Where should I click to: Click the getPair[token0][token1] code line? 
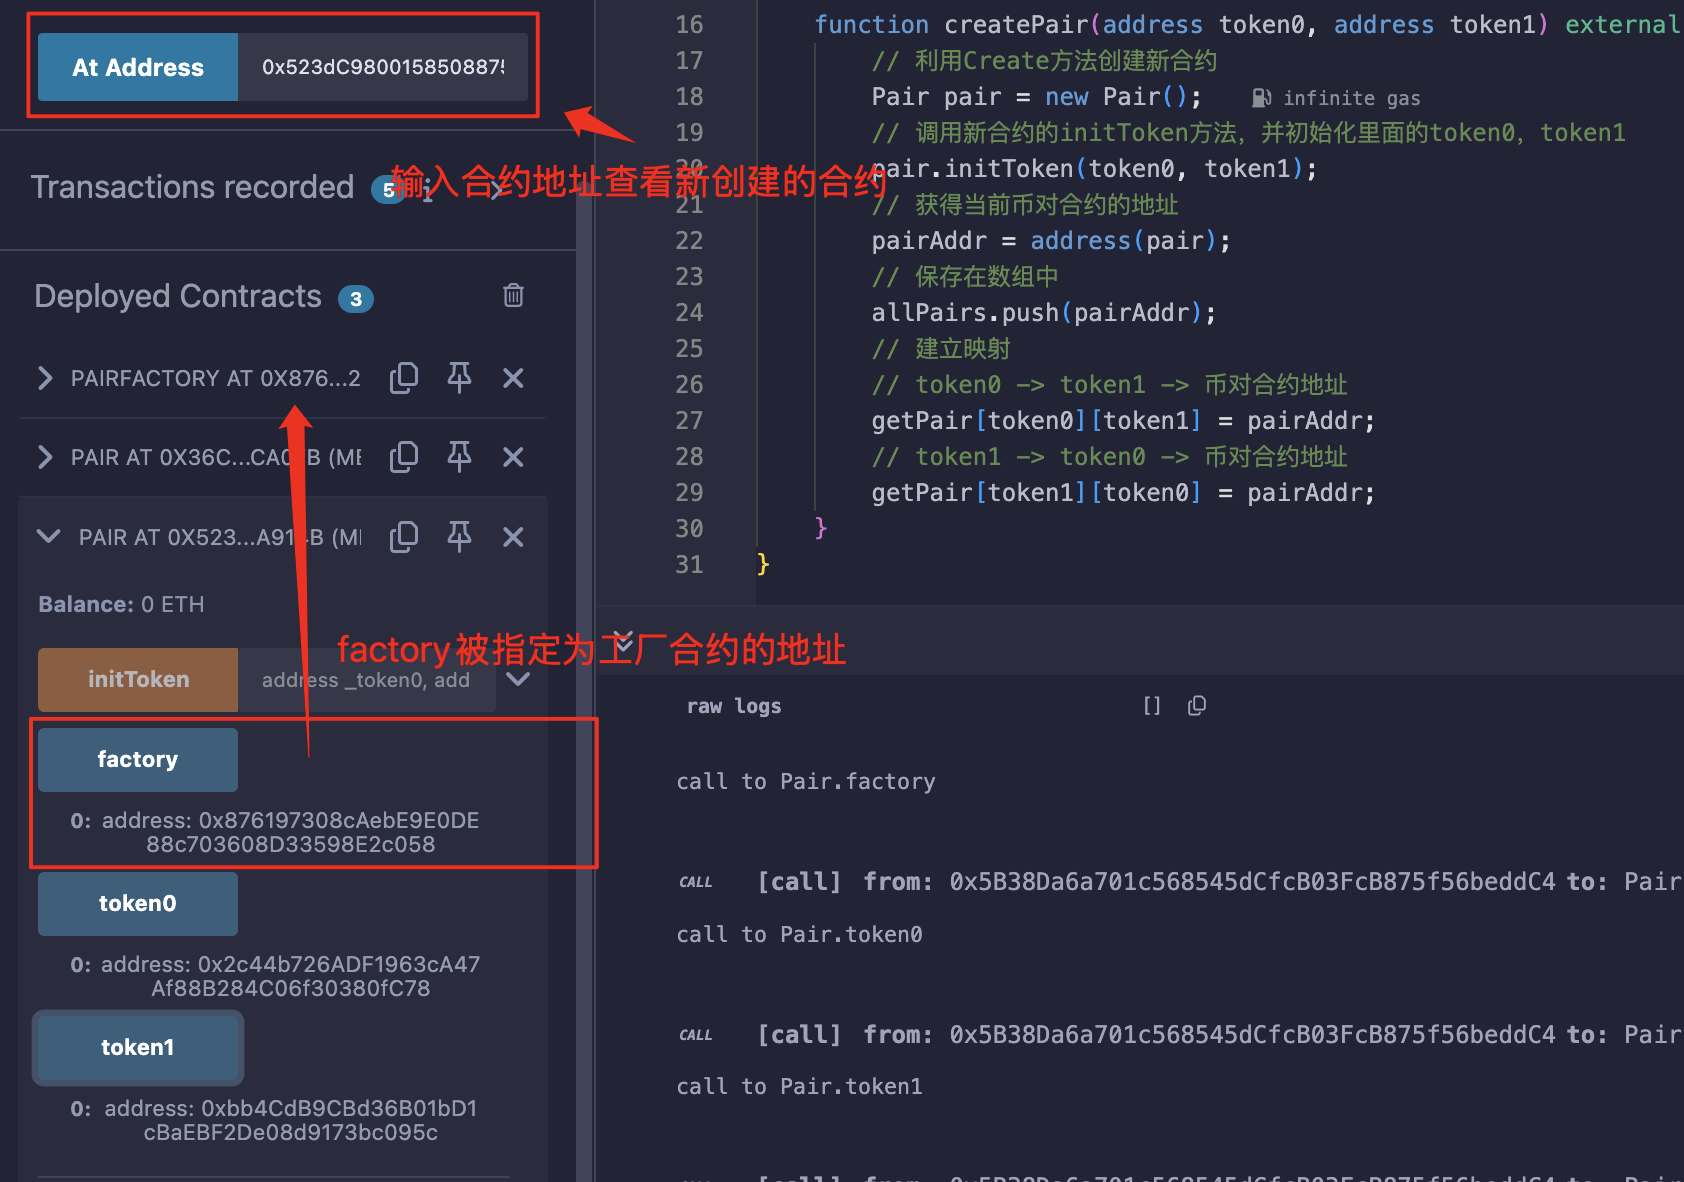click(x=1123, y=421)
